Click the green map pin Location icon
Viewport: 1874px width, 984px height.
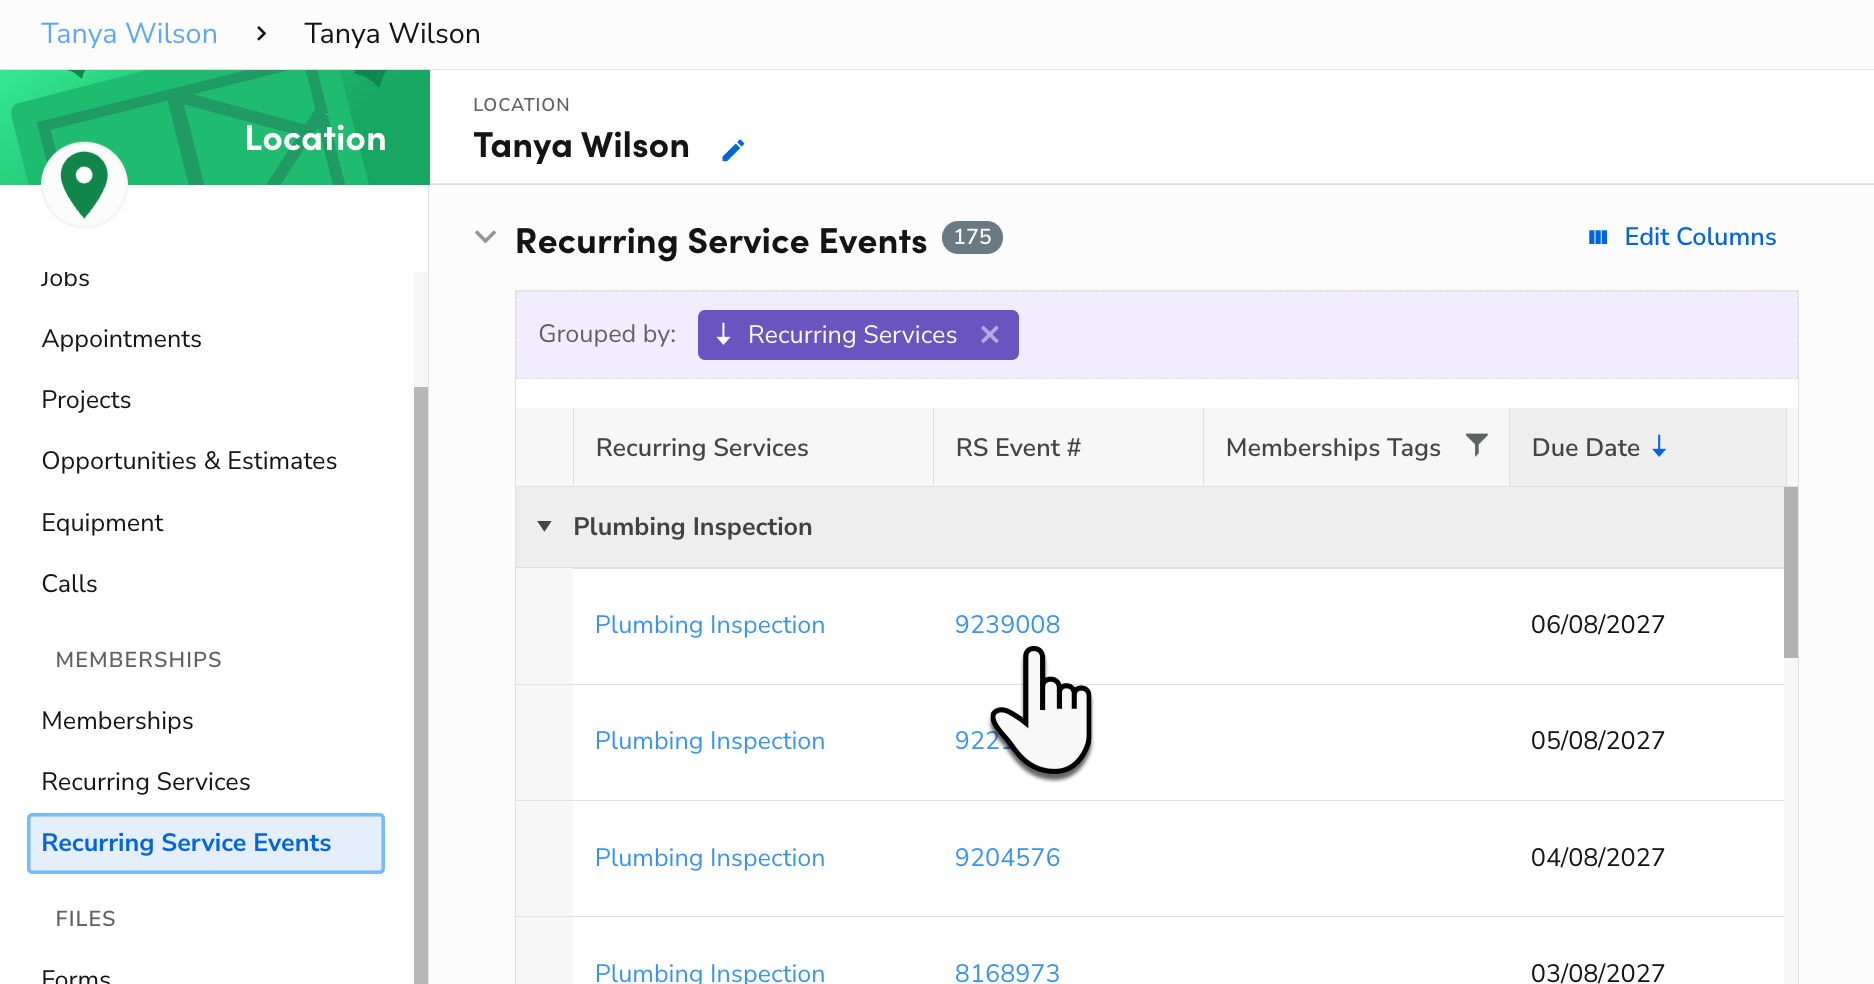[84, 183]
